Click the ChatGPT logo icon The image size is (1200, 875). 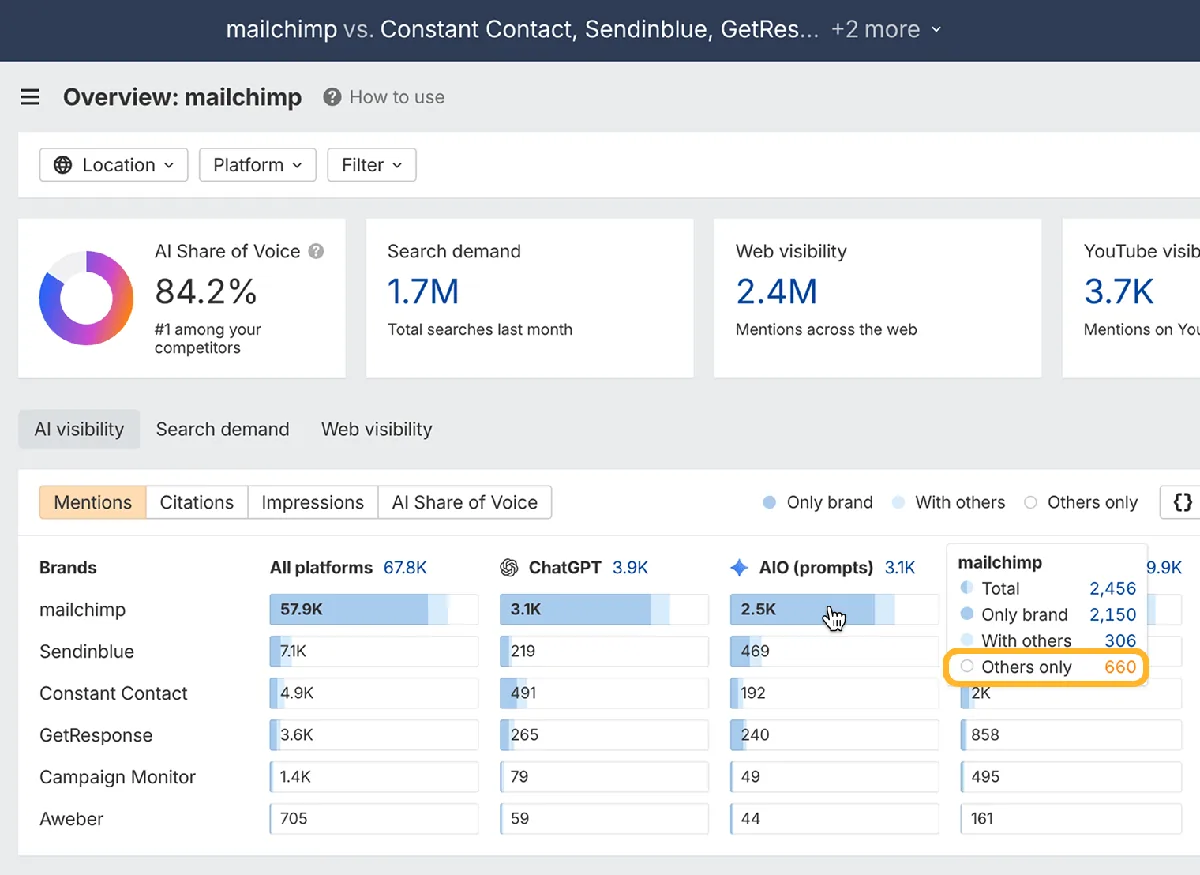click(509, 568)
